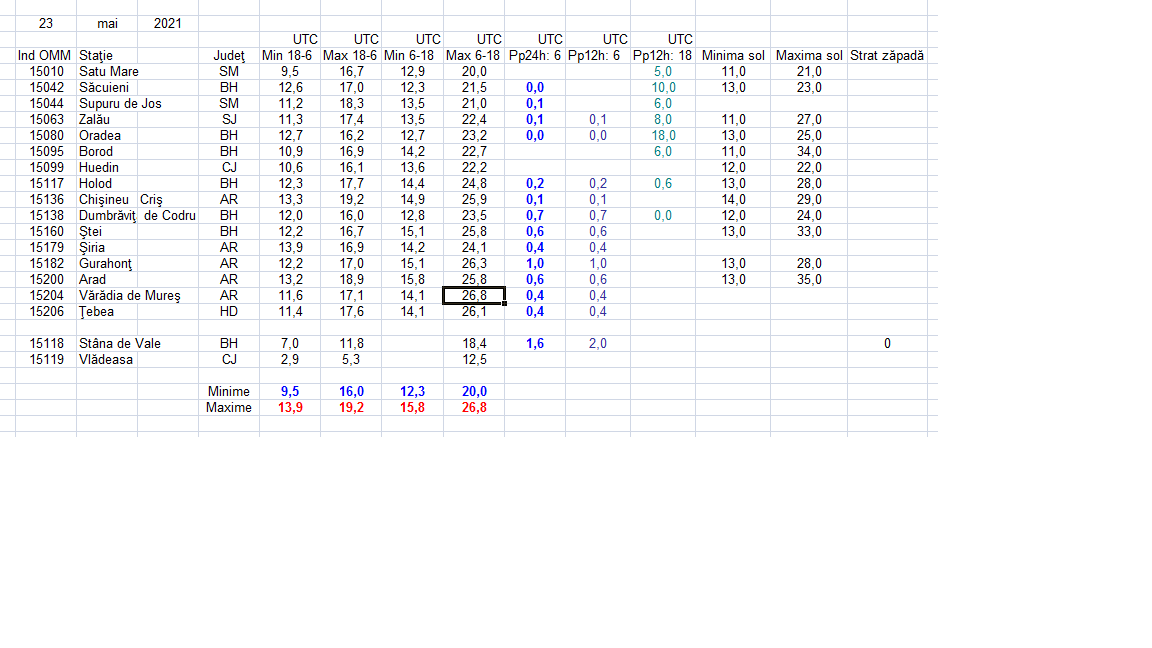The width and height of the screenshot is (1152, 648).
Task: Select the blue minimum value 12,3
Action: coord(412,392)
